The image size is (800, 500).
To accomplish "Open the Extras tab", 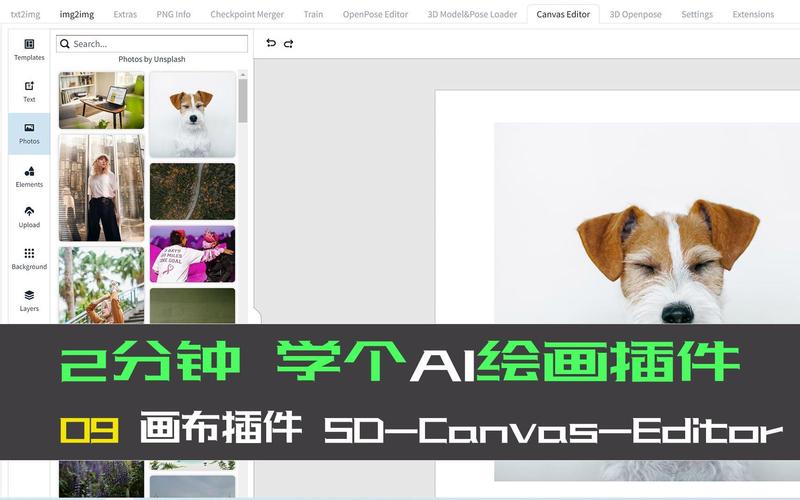I will point(125,14).
